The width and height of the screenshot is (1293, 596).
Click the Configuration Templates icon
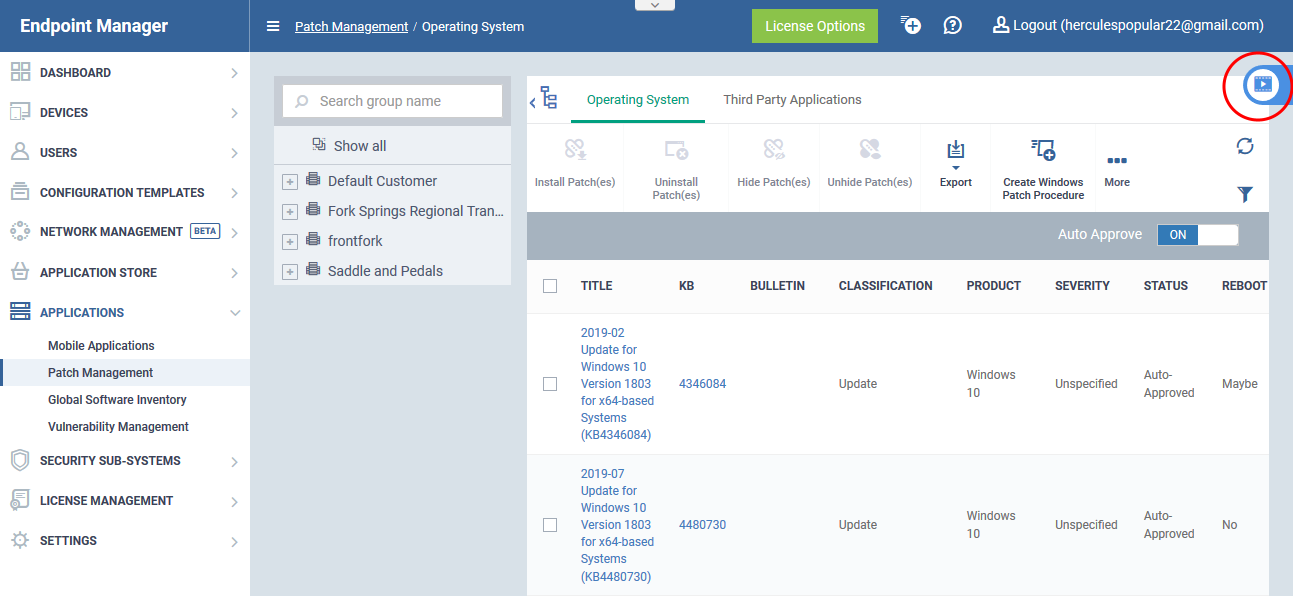20,192
